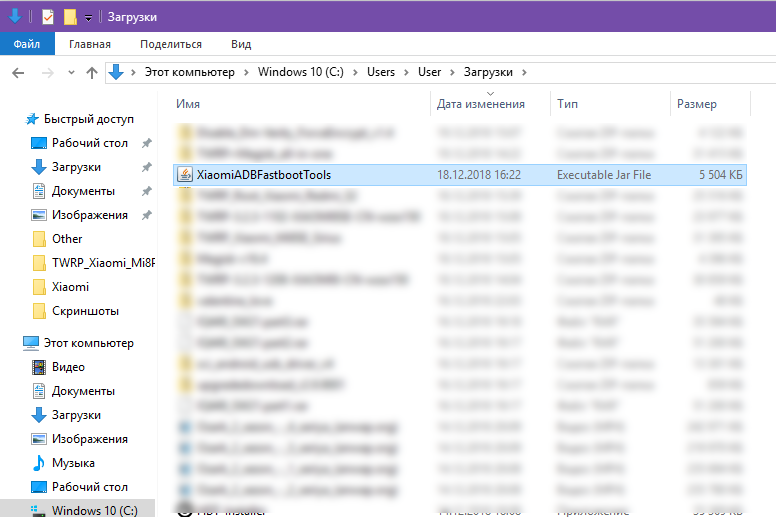776x517 pixels.
Task: Sort files by the Дата изменения column
Action: [480, 104]
